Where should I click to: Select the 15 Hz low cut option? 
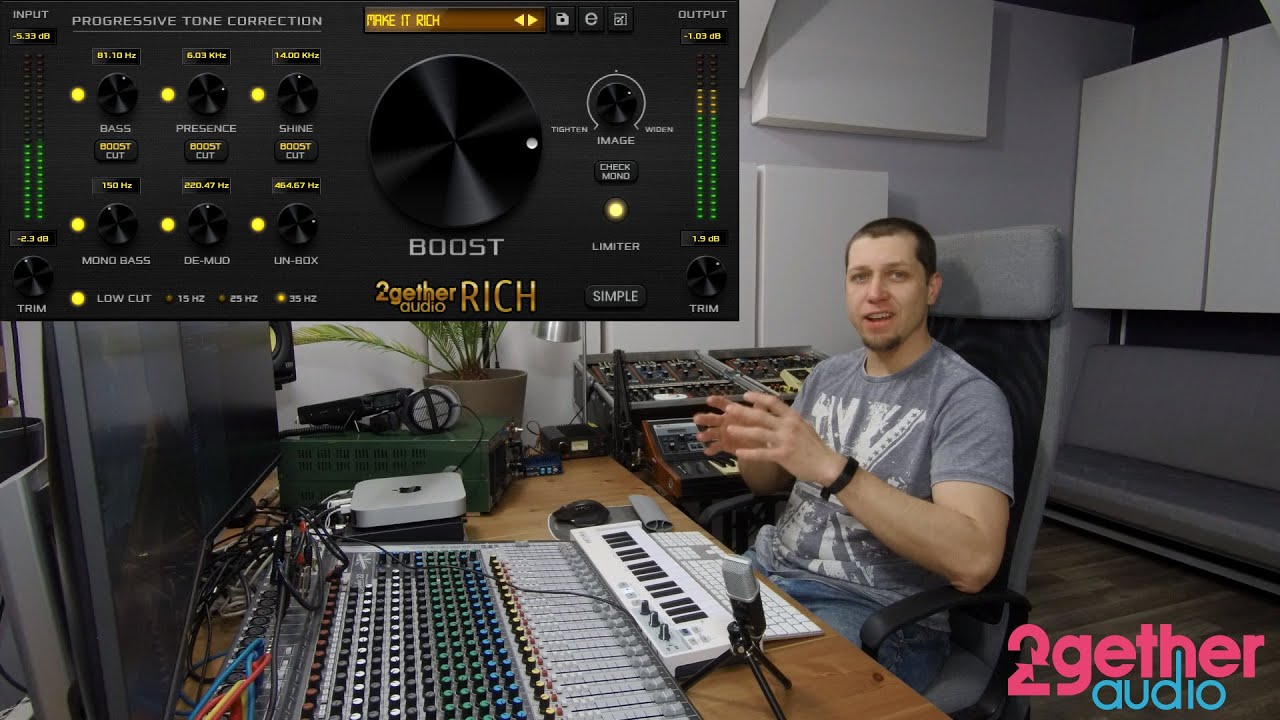[x=185, y=298]
